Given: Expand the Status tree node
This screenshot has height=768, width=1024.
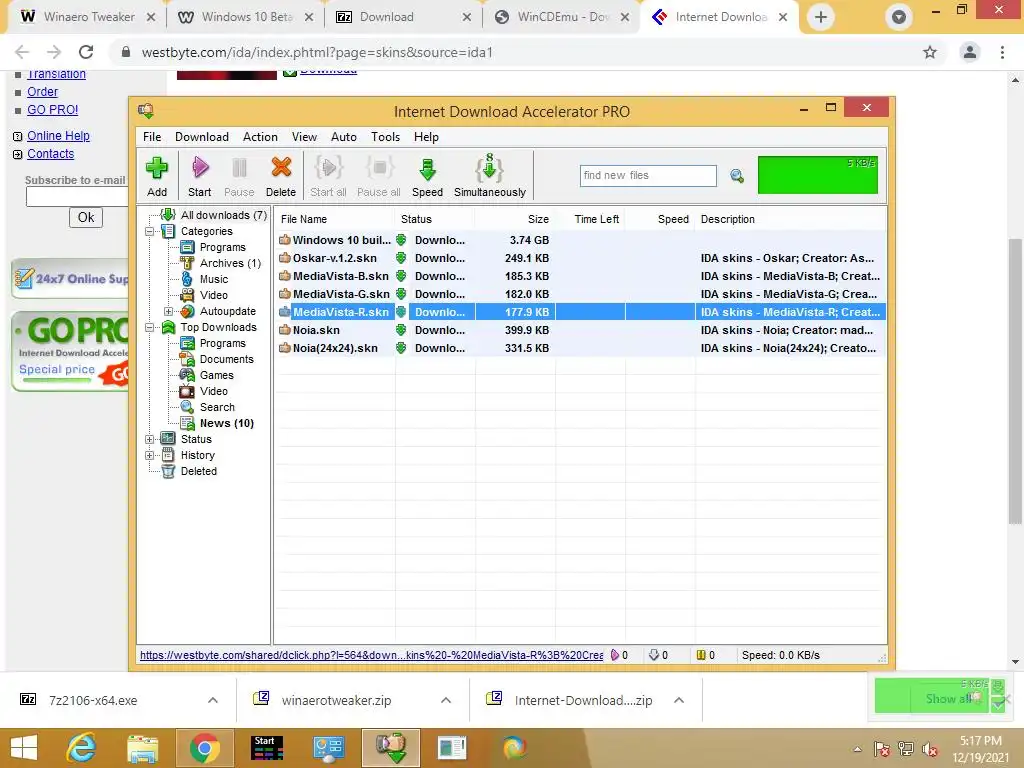Looking at the screenshot, I should [150, 439].
